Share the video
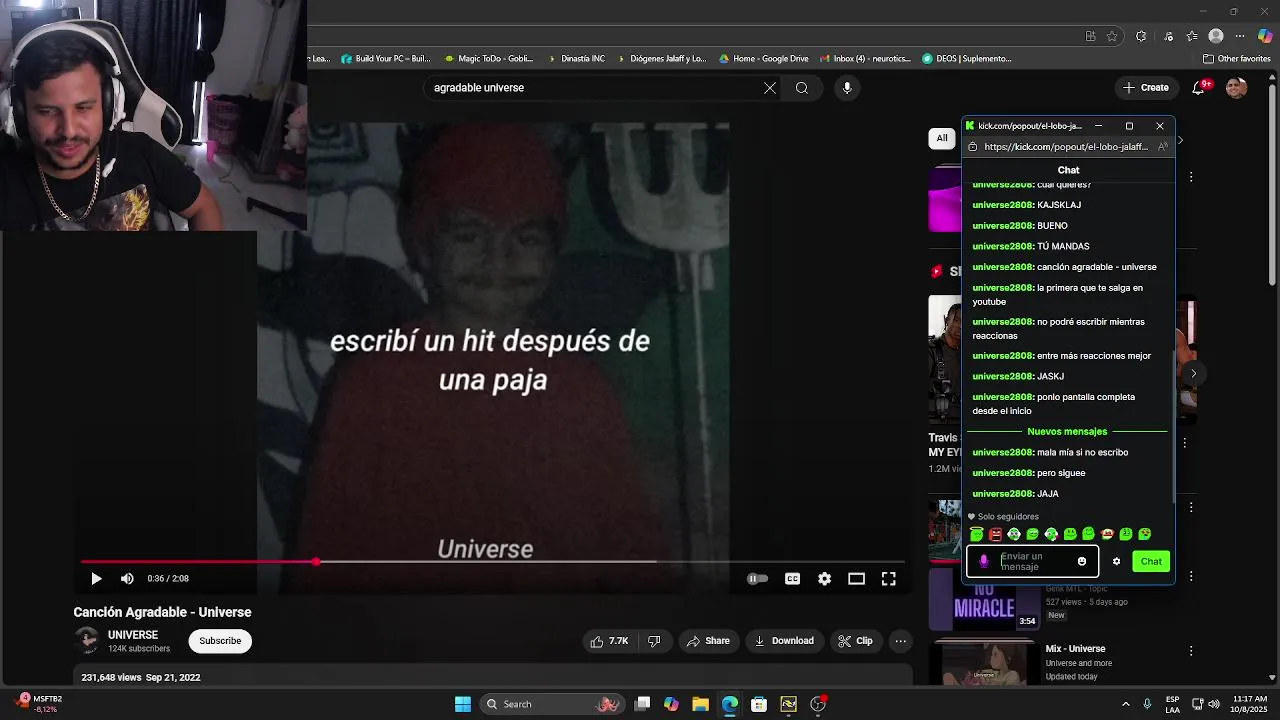 (x=708, y=641)
